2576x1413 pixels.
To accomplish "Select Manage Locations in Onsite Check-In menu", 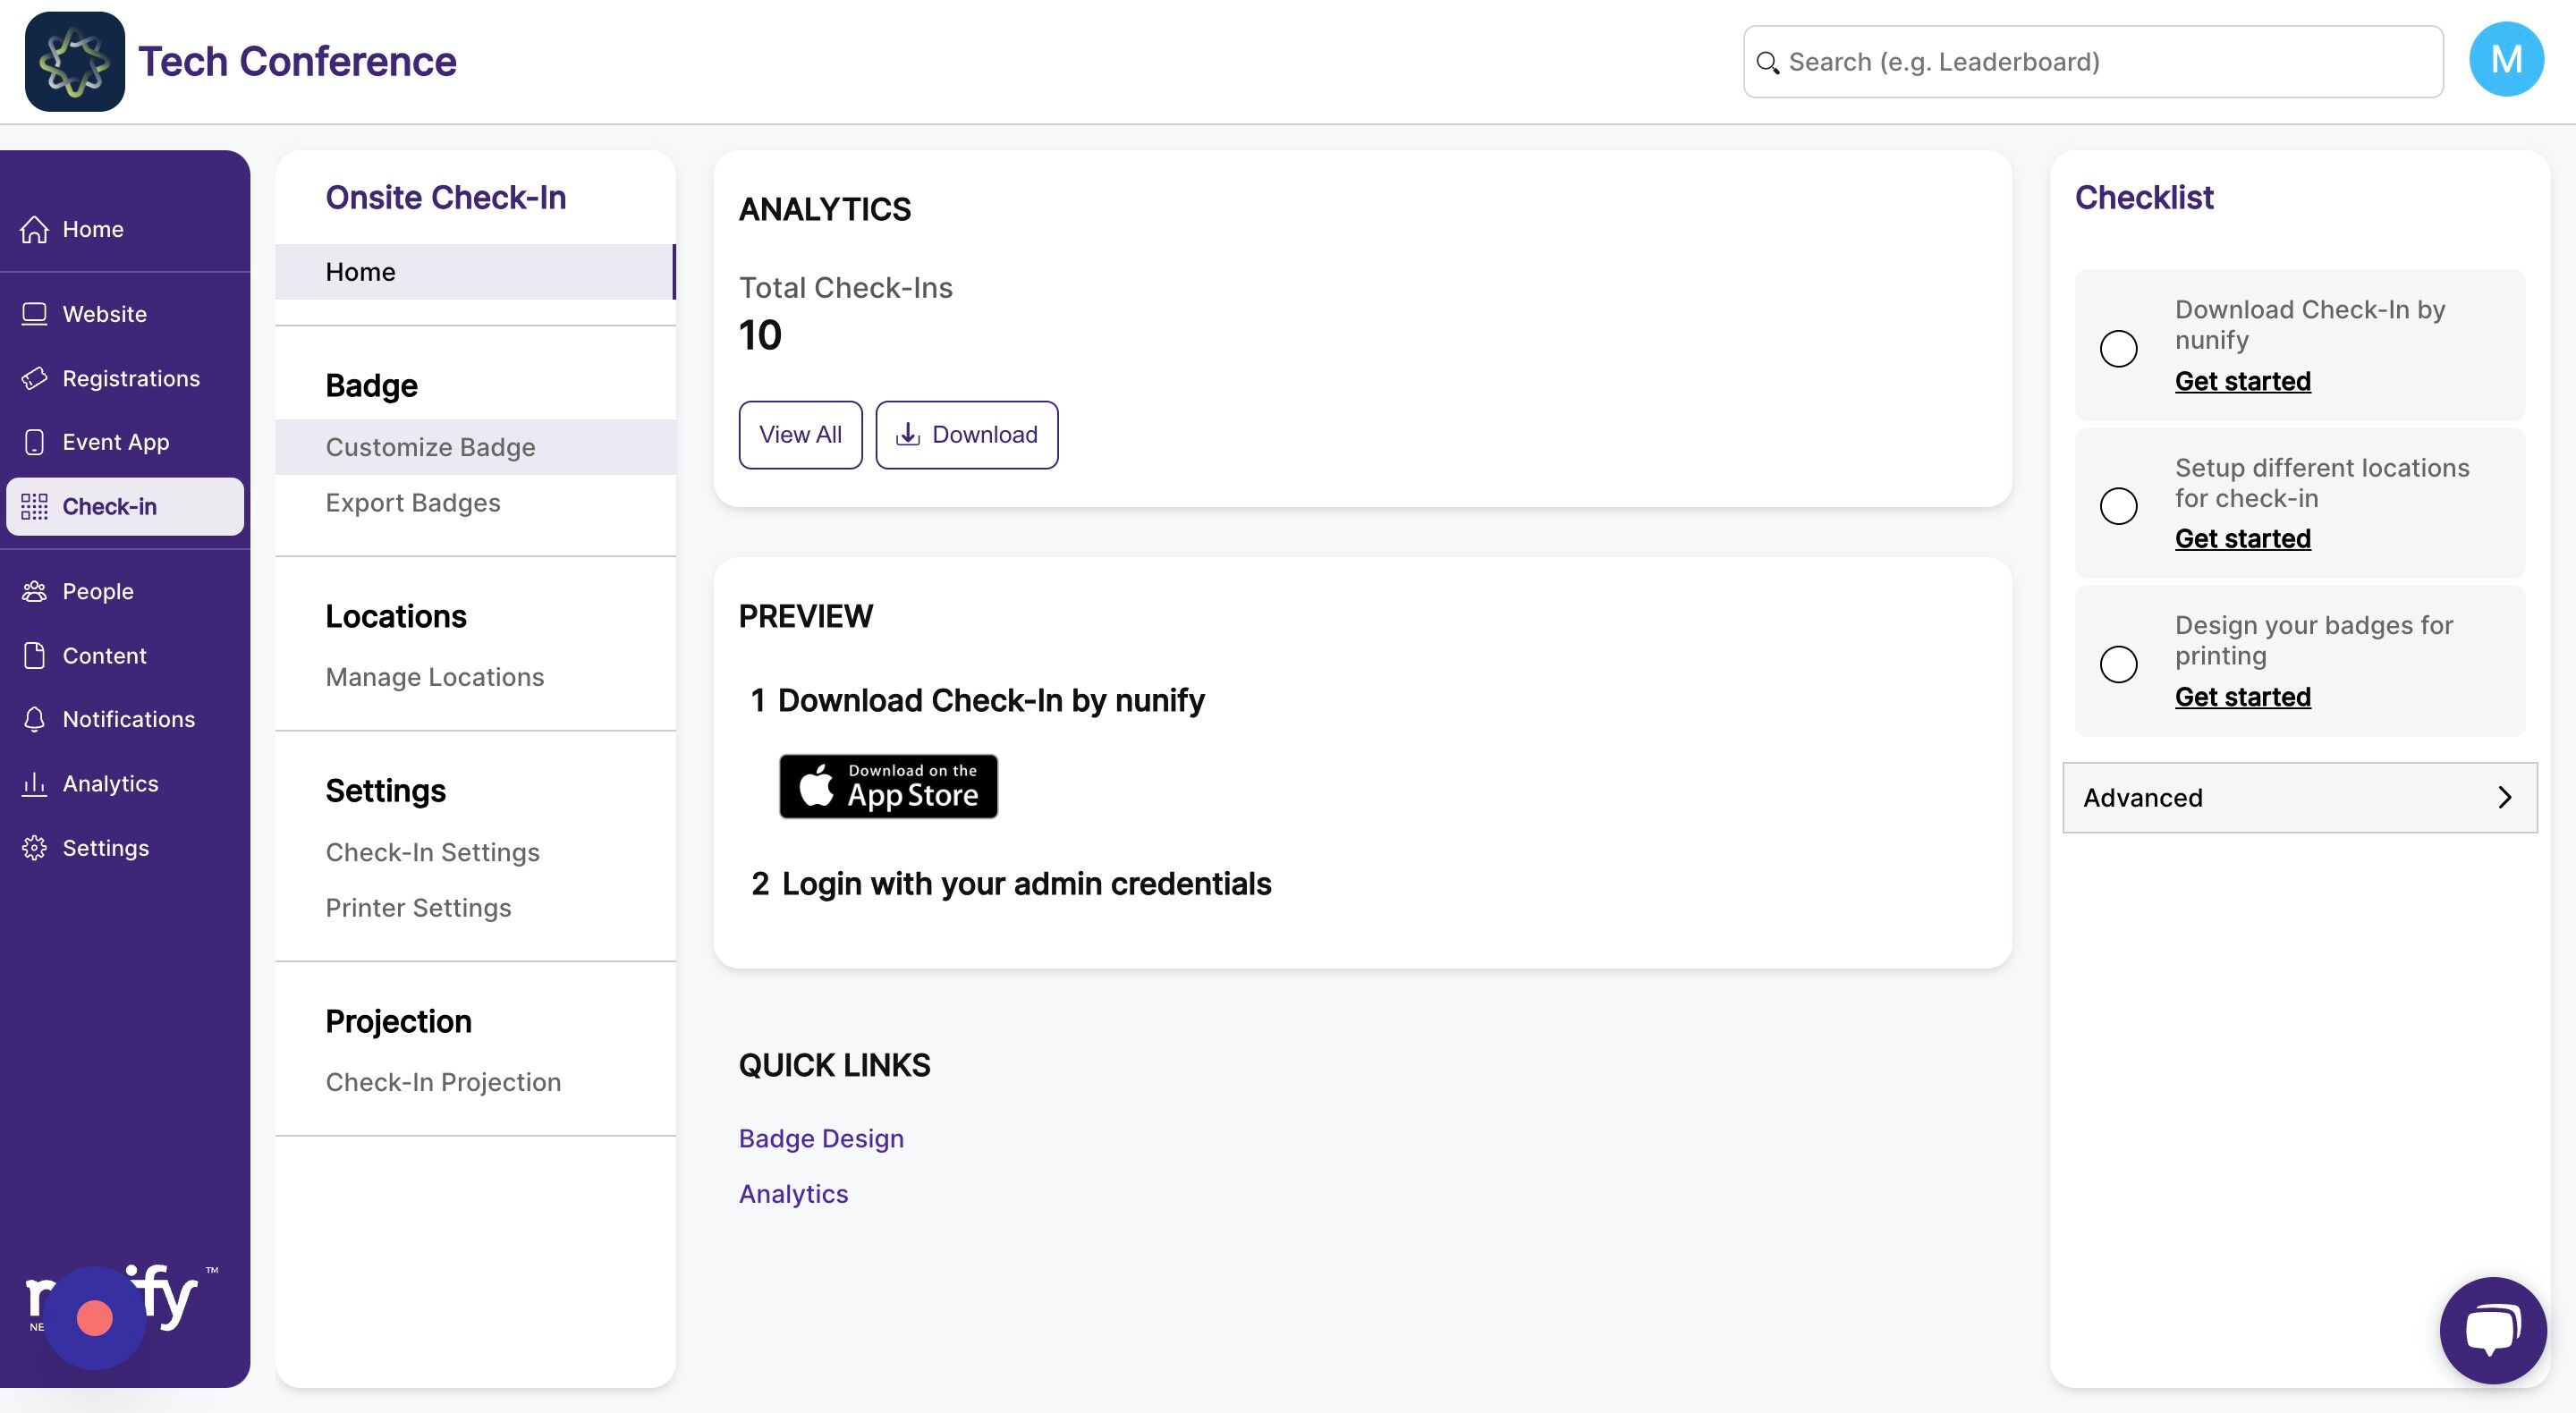I will [x=435, y=677].
